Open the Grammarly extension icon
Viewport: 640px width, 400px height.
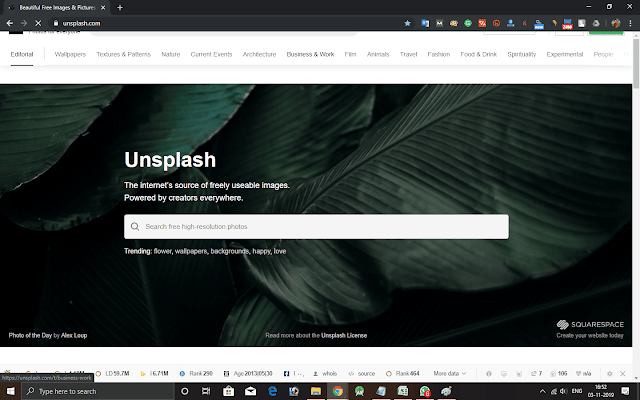pos(468,23)
